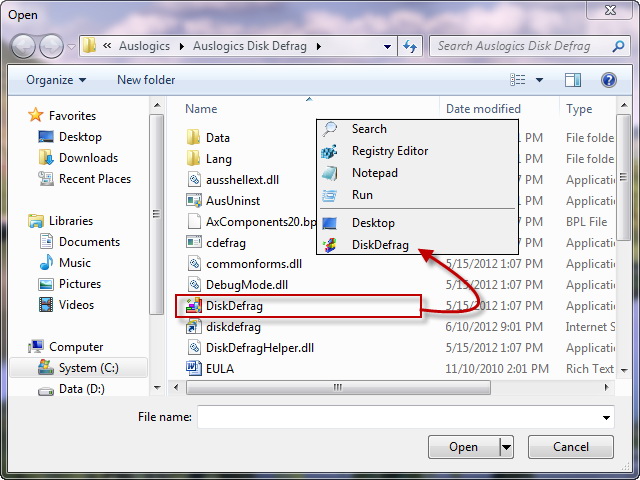Click the refresh button beside address bar
Image resolution: width=640 pixels, height=480 pixels.
(410, 46)
